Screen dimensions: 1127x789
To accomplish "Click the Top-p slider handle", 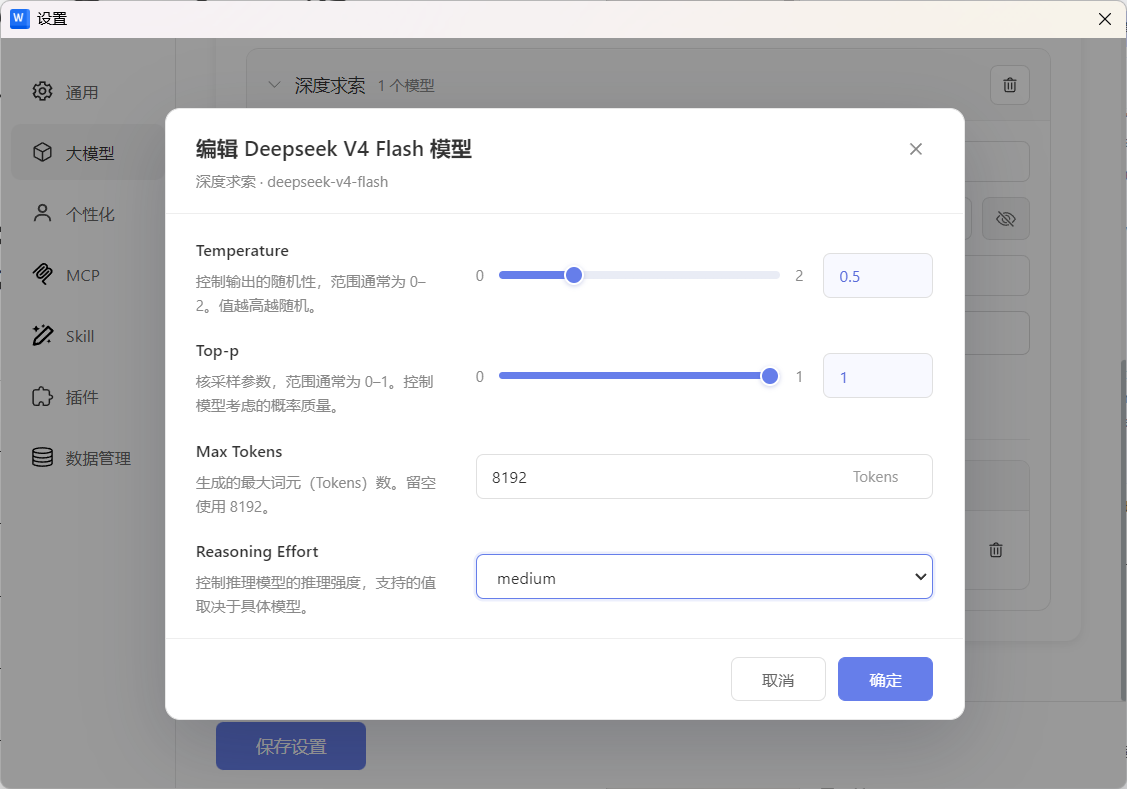I will point(770,376).
